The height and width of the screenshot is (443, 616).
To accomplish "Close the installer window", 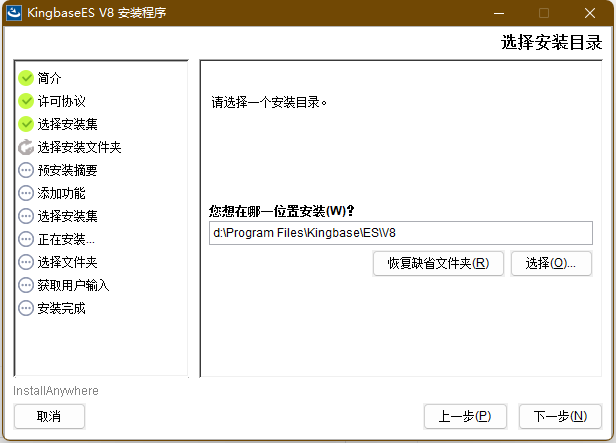I will pos(590,13).
